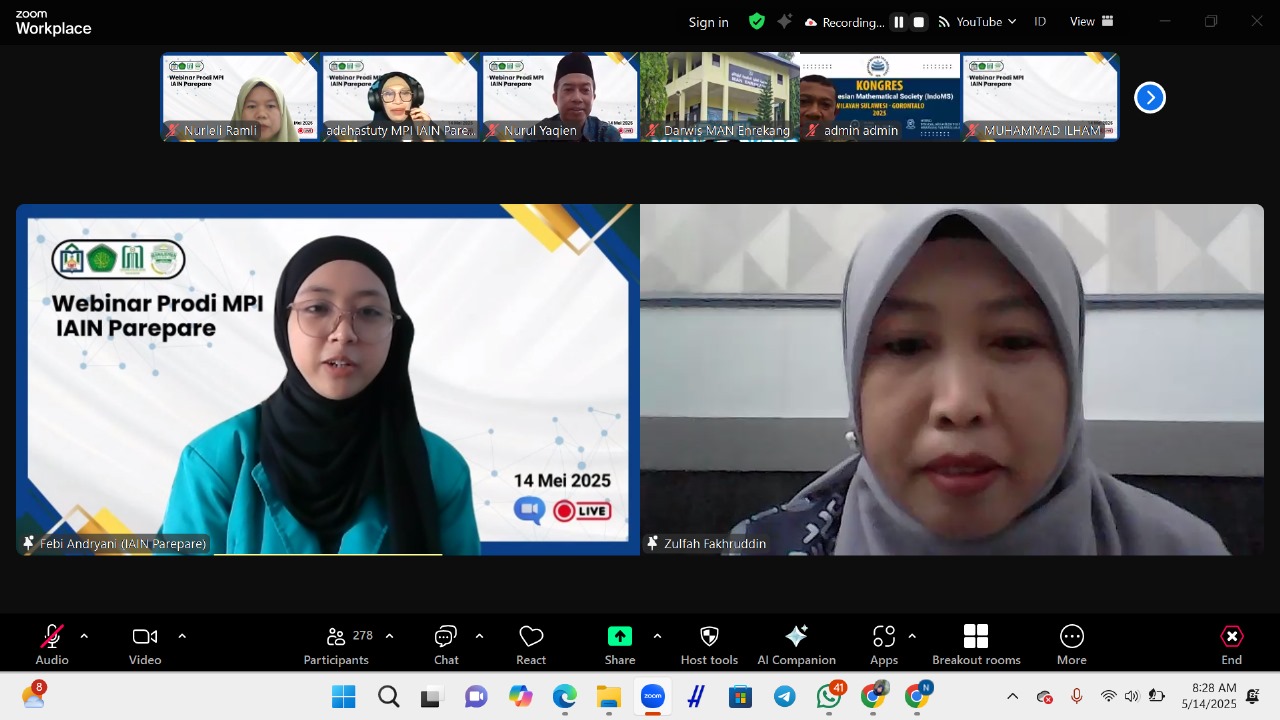Open Host tools shield icon

(x=709, y=644)
